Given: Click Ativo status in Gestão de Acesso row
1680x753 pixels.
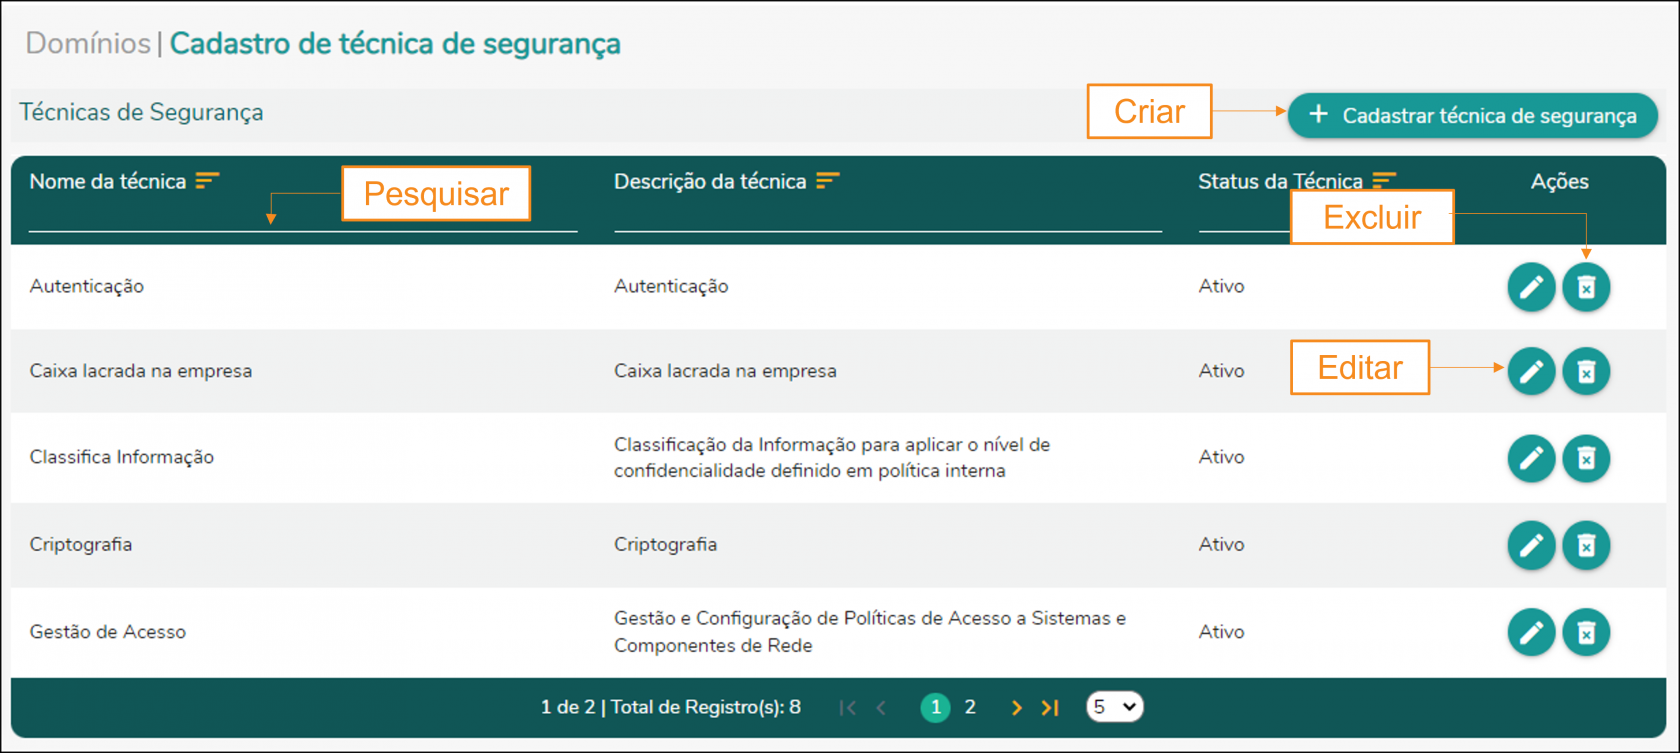Looking at the screenshot, I should click(1221, 632).
